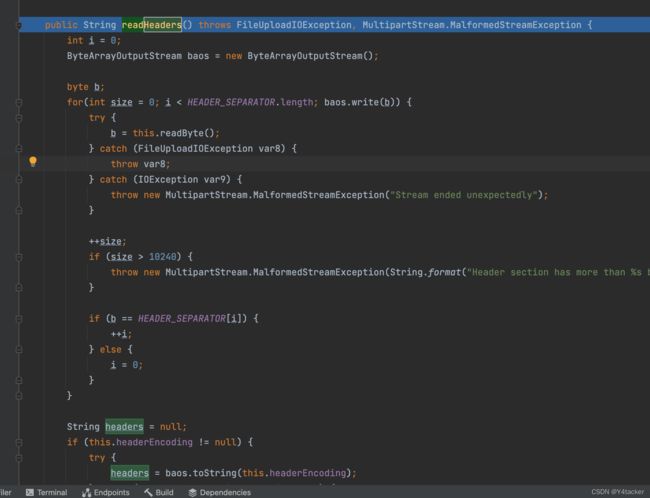This screenshot has height=498, width=650.
Task: Collapse the readHeaders method fold marker
Action: point(19,25)
